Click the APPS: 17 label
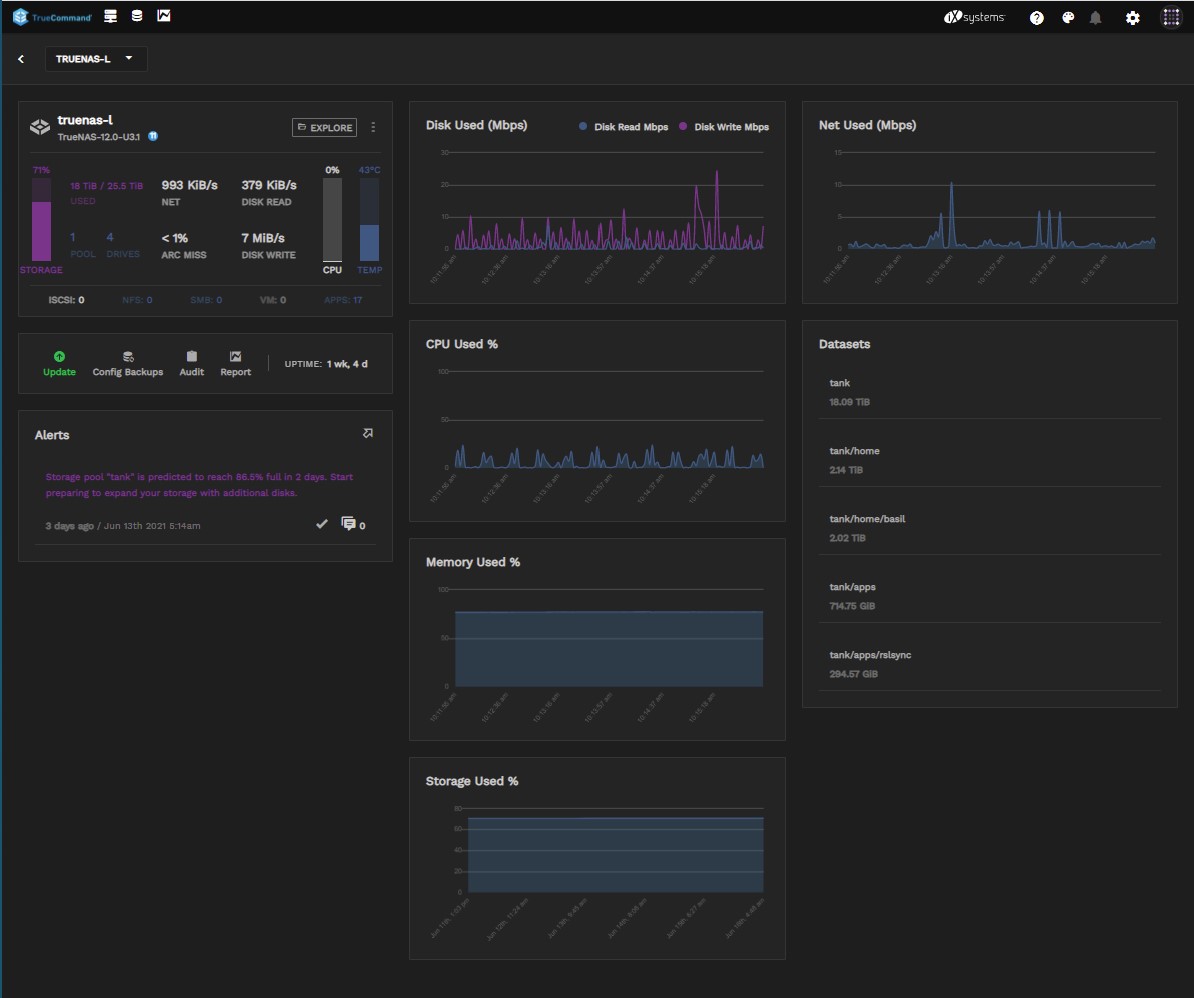Viewport: 1194px width, 998px height. (343, 300)
